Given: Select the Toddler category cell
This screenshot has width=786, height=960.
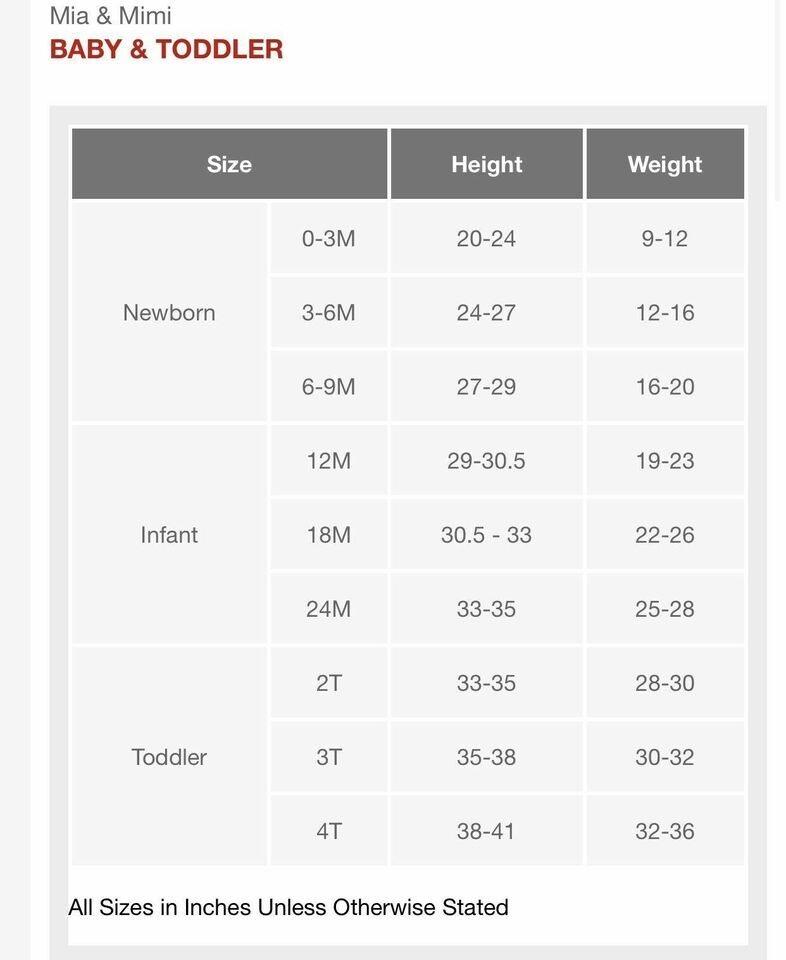Looking at the screenshot, I should [170, 757].
